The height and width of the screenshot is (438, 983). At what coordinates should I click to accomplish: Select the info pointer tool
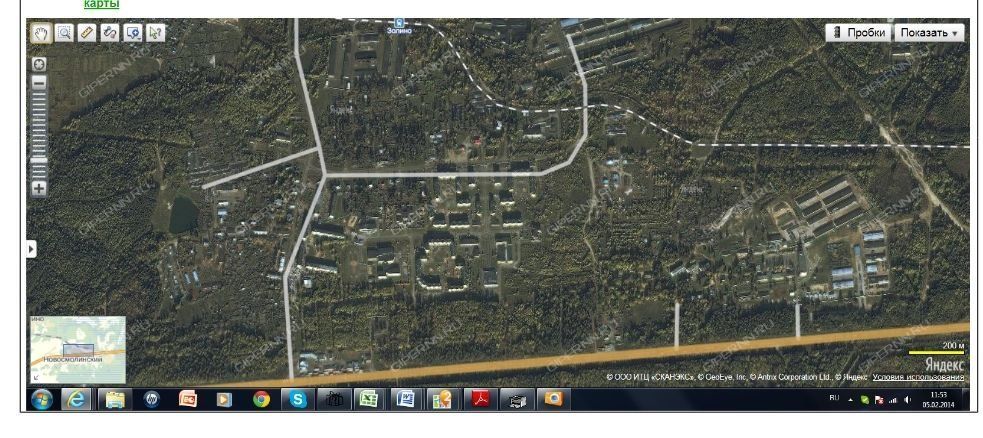pyautogui.click(x=155, y=32)
